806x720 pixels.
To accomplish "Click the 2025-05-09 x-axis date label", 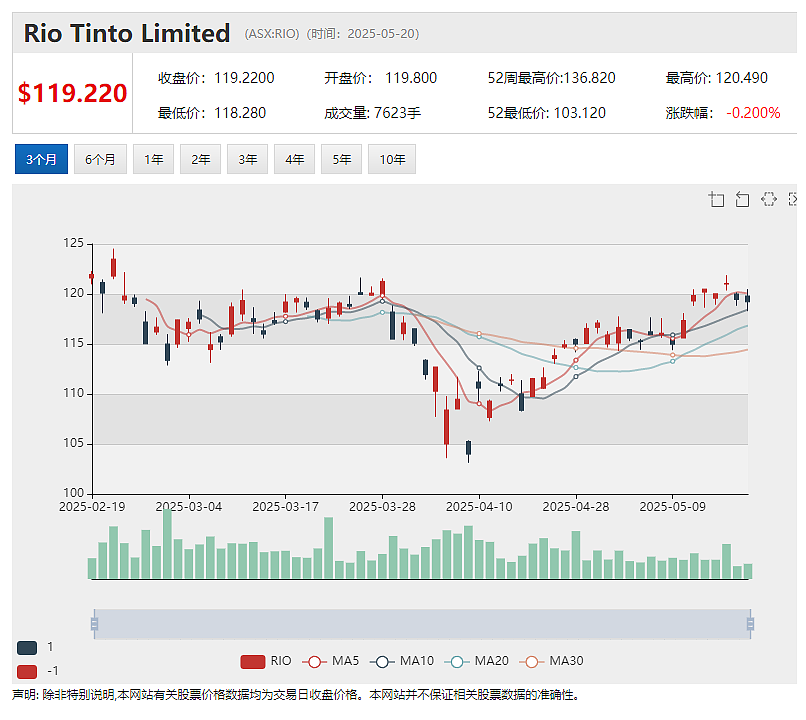I will pos(672,507).
